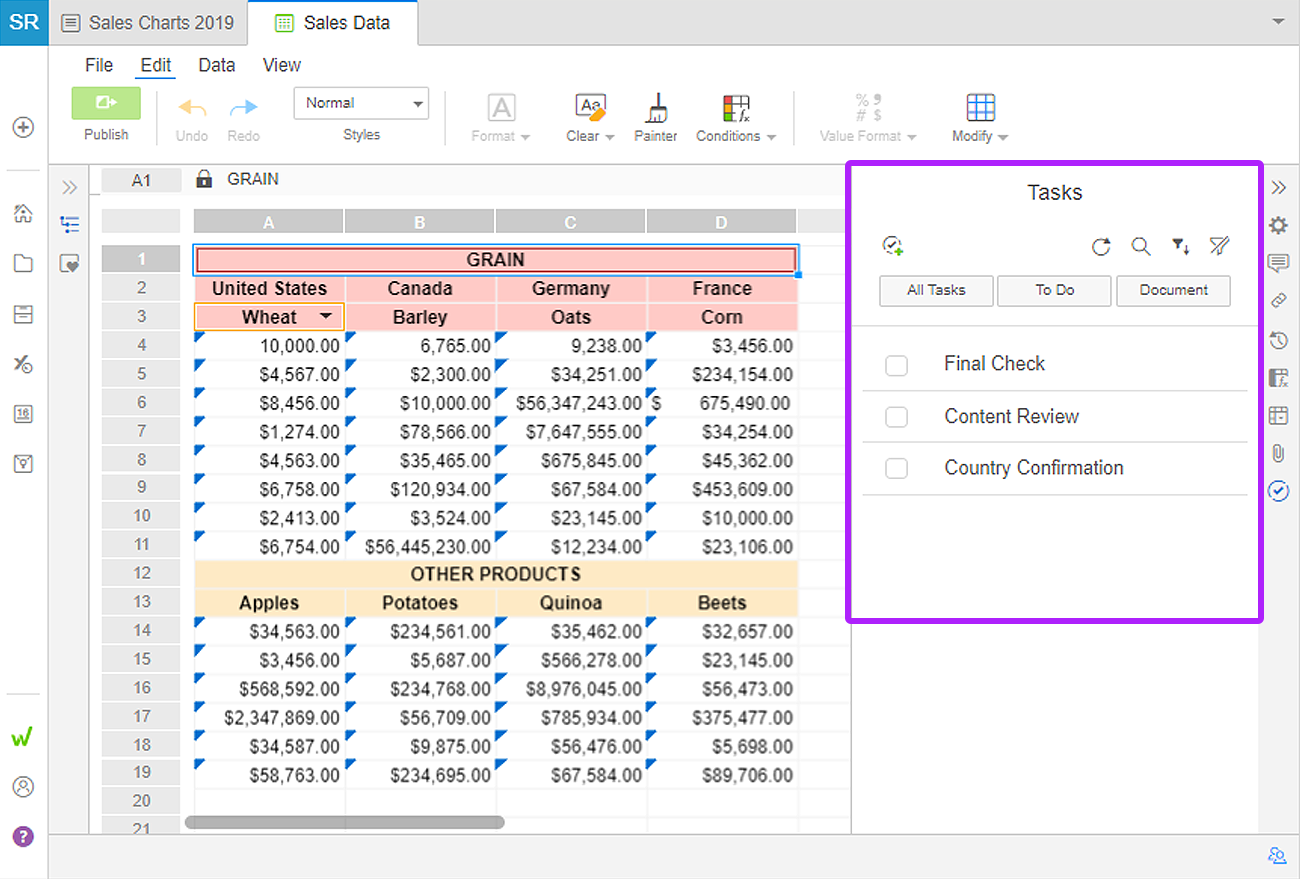Check the Final Check task checkbox
This screenshot has height=879, width=1300.
[896, 365]
